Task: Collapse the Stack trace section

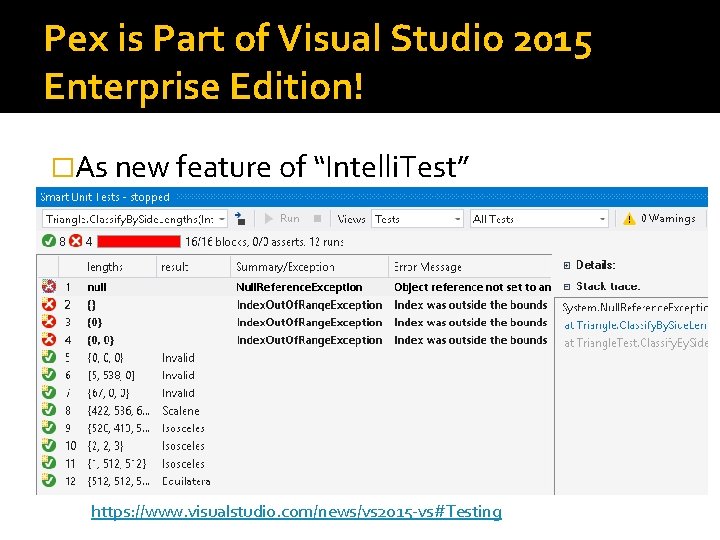Action: (x=567, y=287)
